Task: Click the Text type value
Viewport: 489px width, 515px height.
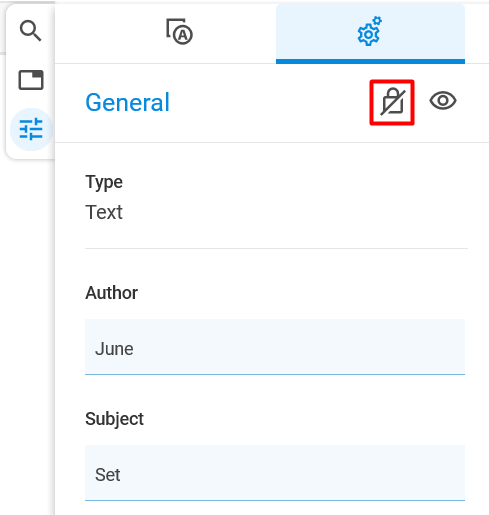Action: [x=104, y=212]
